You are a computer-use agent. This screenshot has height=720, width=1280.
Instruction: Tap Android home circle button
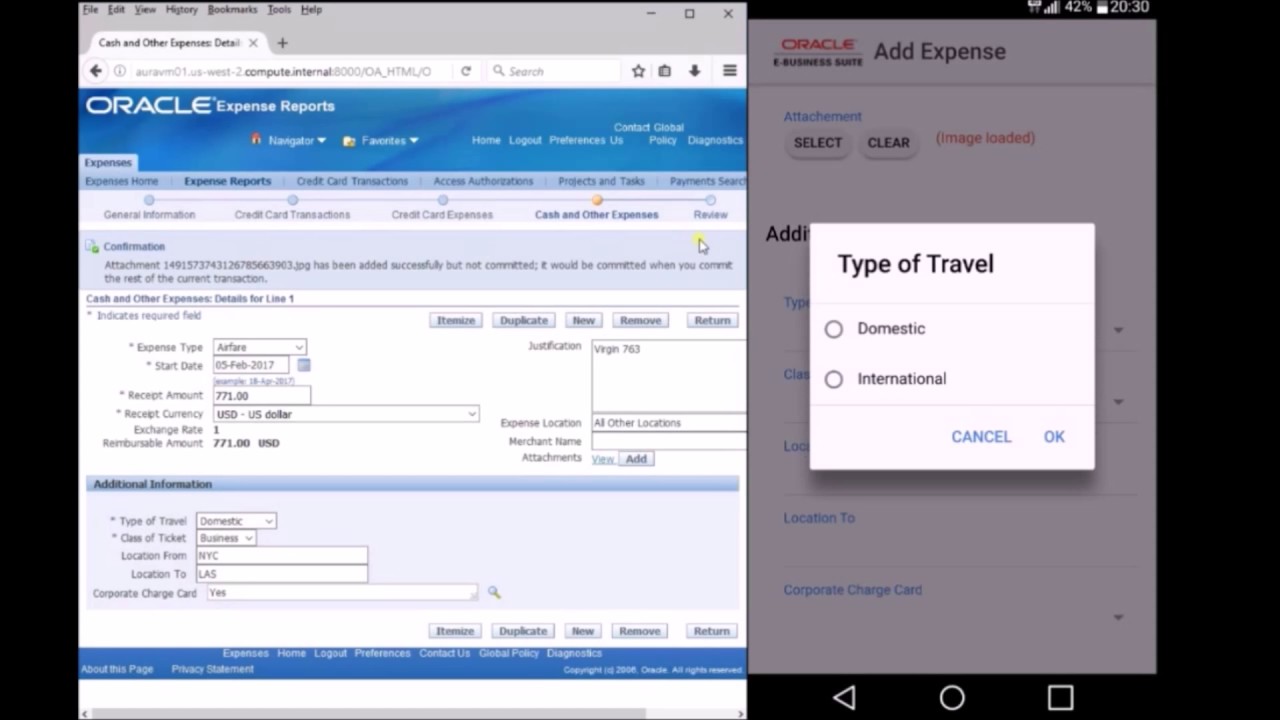[x=952, y=697]
